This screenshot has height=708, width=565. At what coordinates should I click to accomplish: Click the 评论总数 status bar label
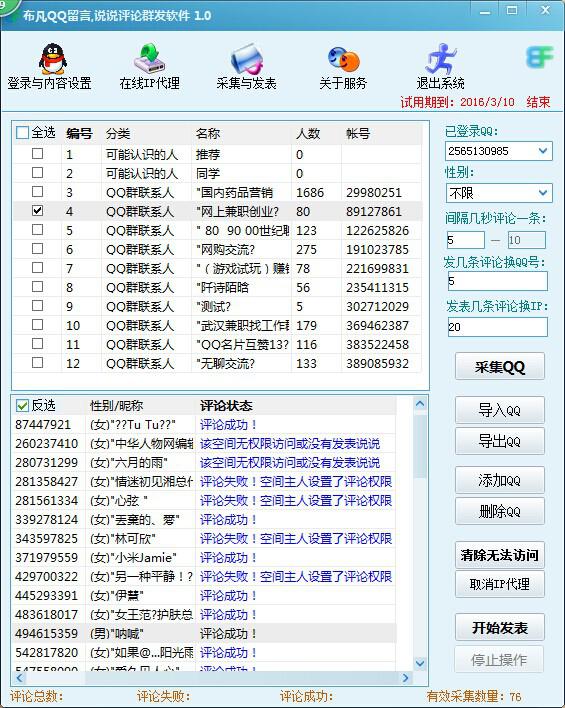click(x=37, y=696)
